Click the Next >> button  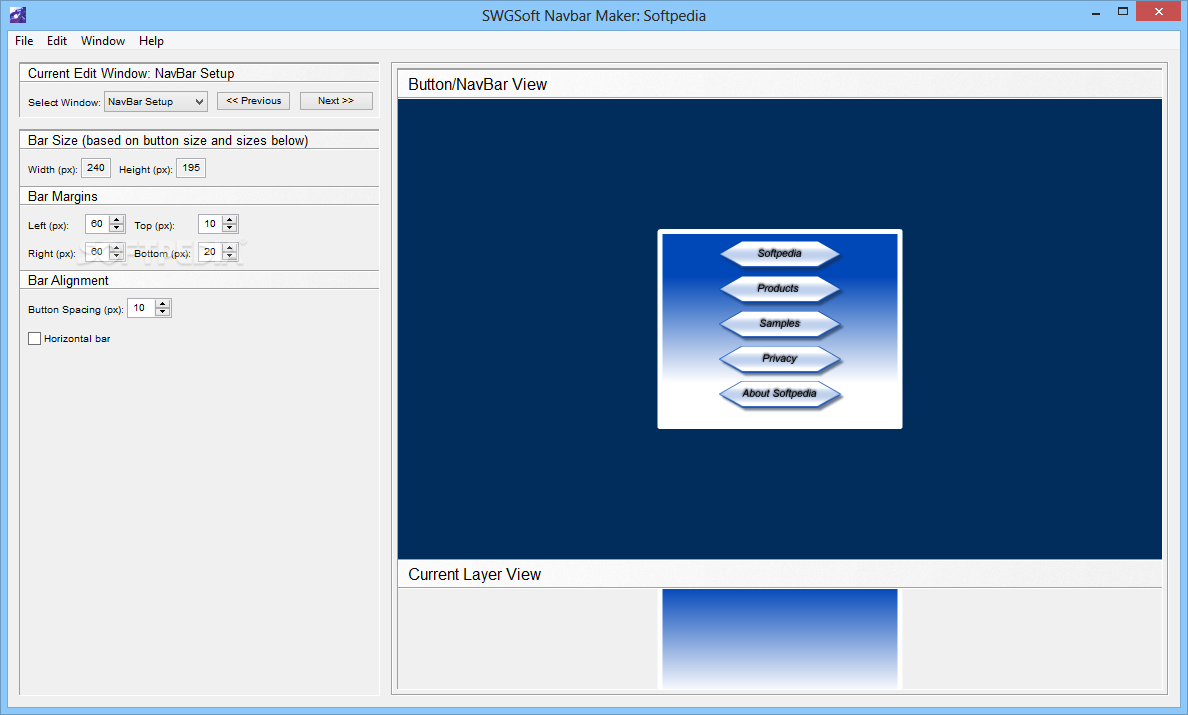click(x=336, y=101)
